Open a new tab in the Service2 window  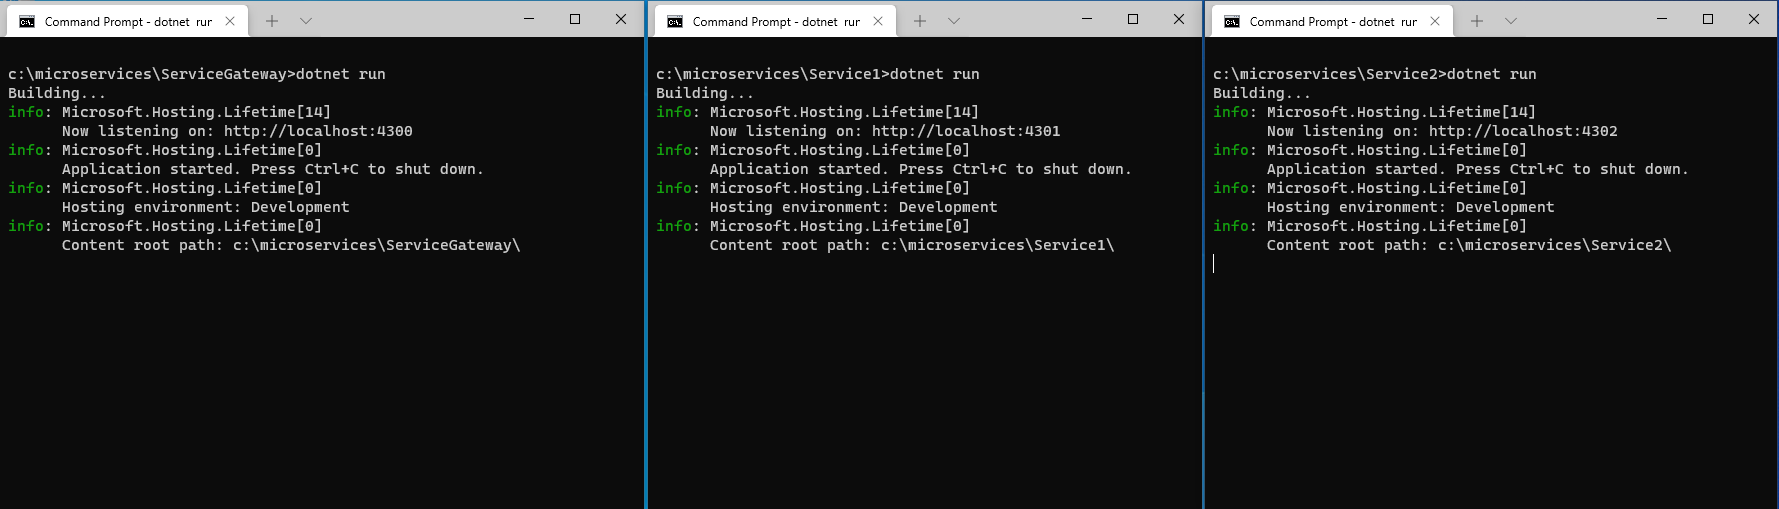click(x=1477, y=21)
